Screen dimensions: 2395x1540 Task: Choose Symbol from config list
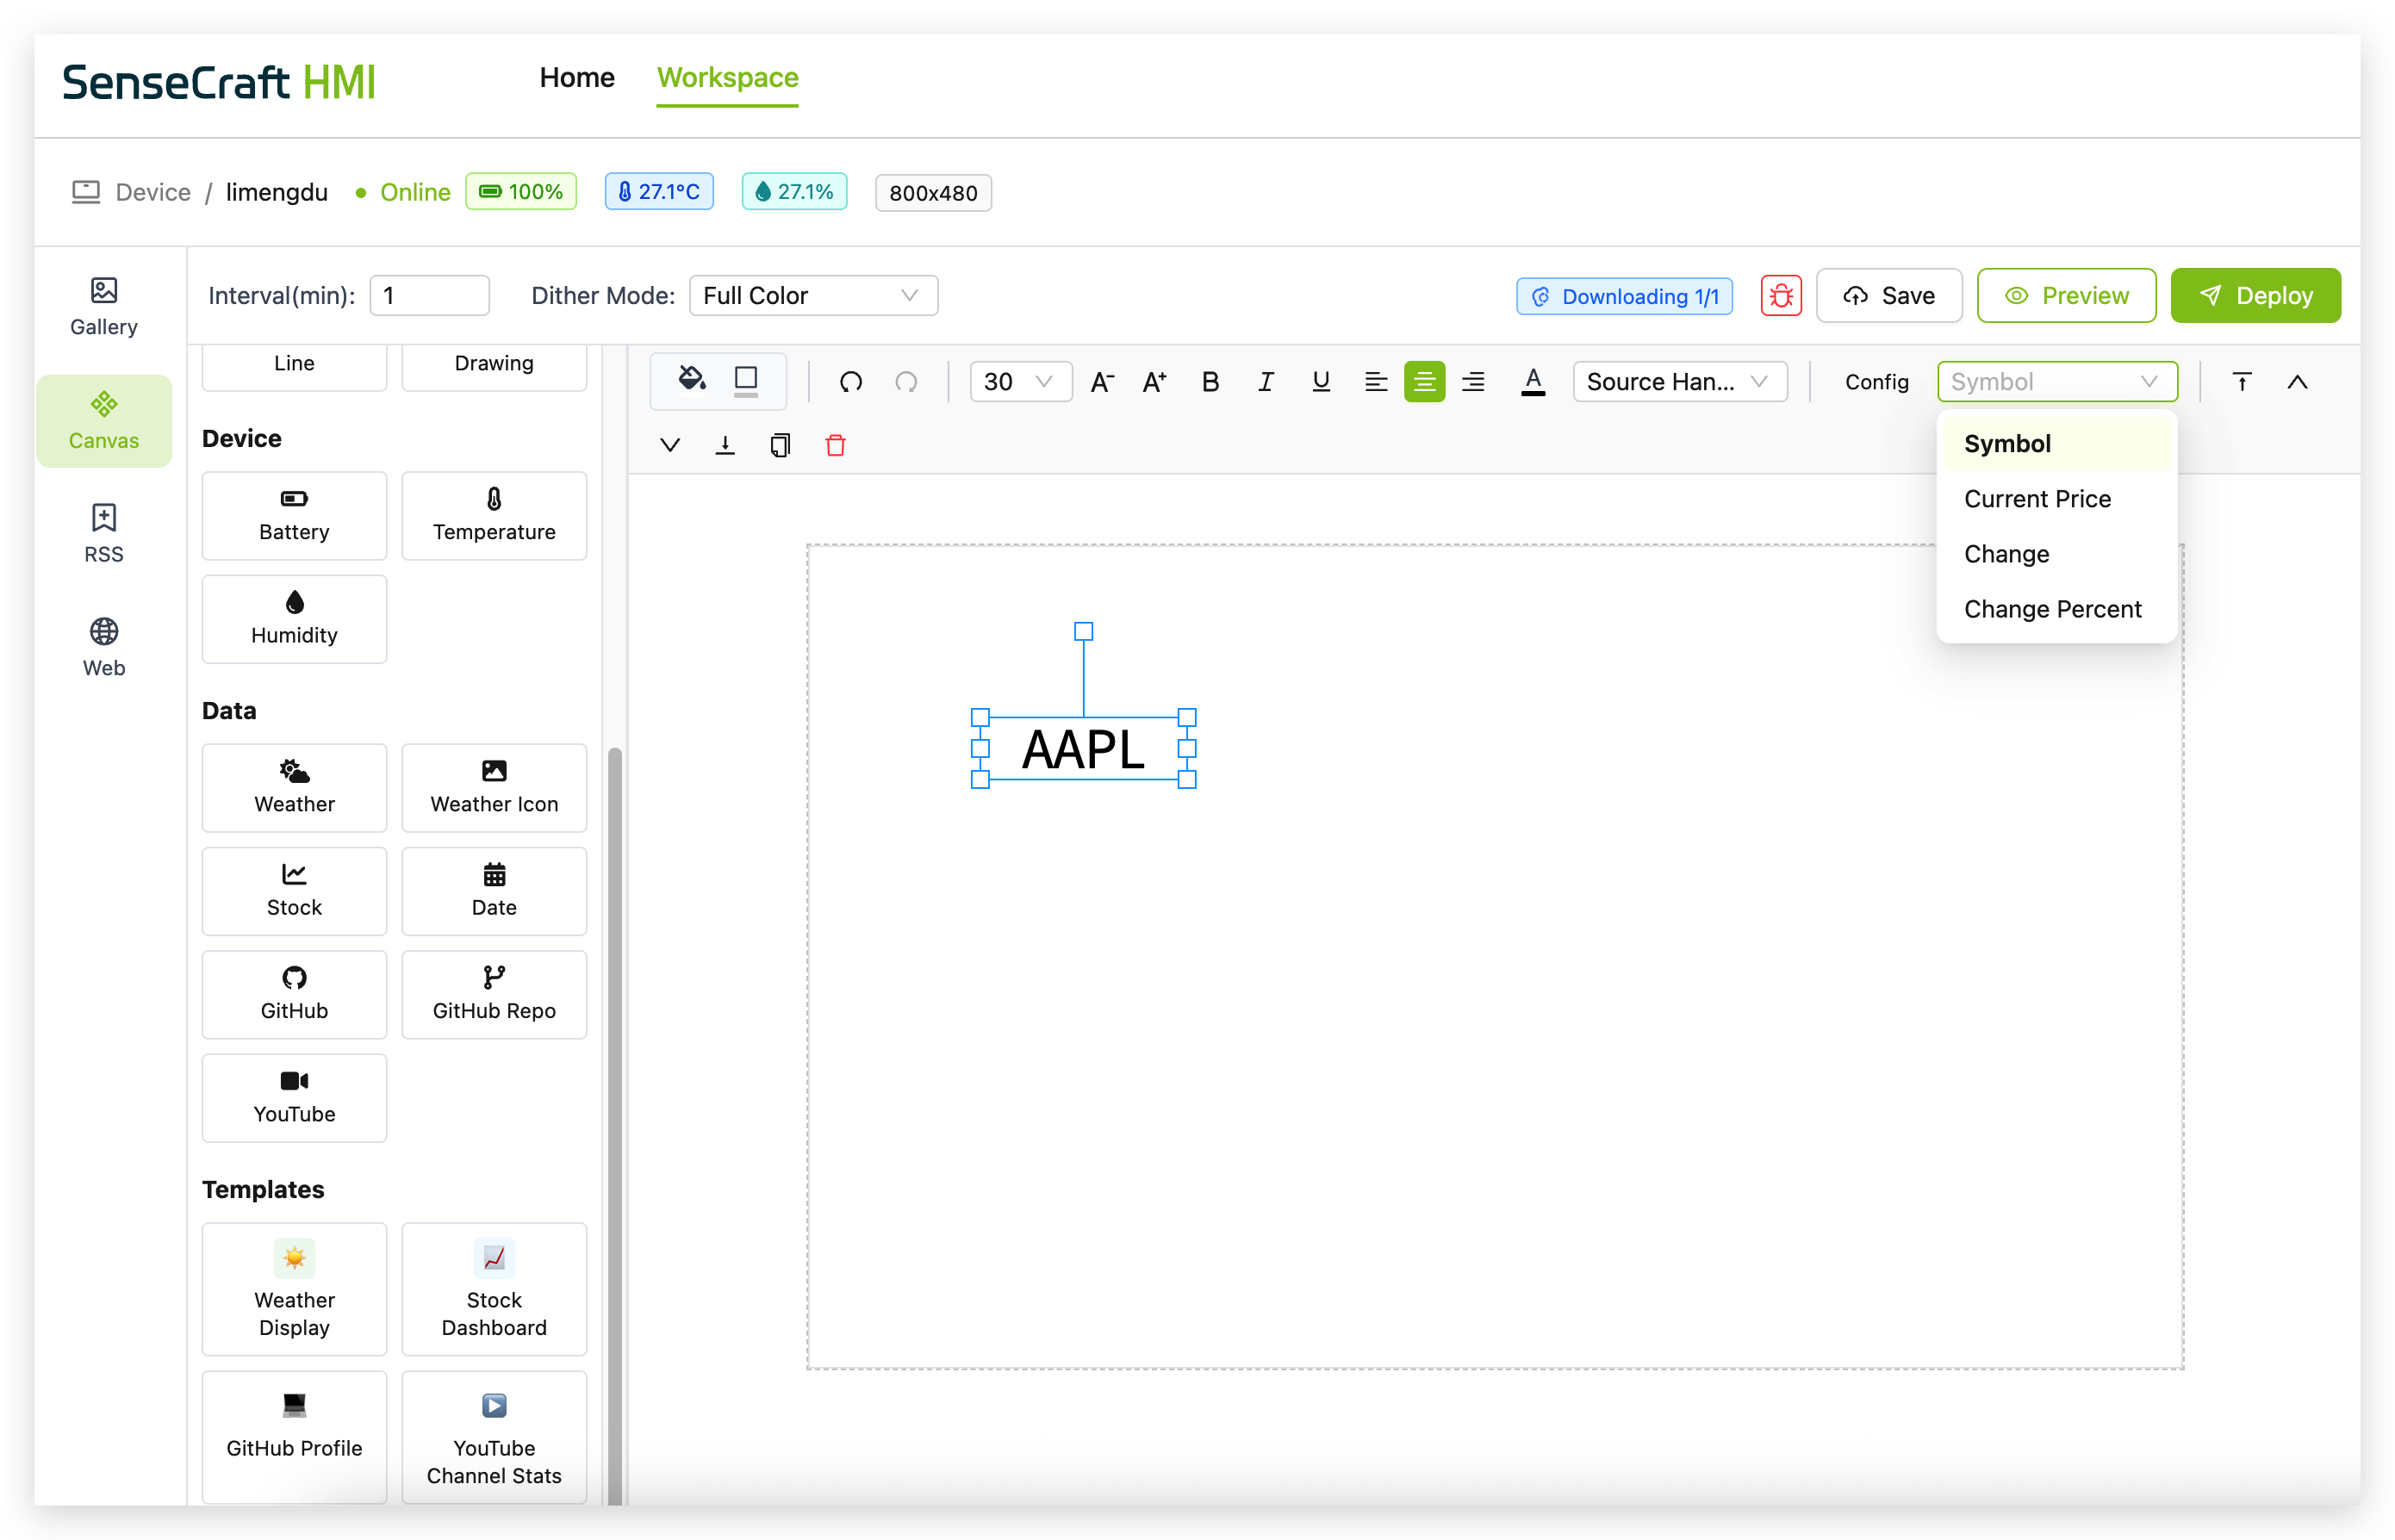tap(2056, 443)
